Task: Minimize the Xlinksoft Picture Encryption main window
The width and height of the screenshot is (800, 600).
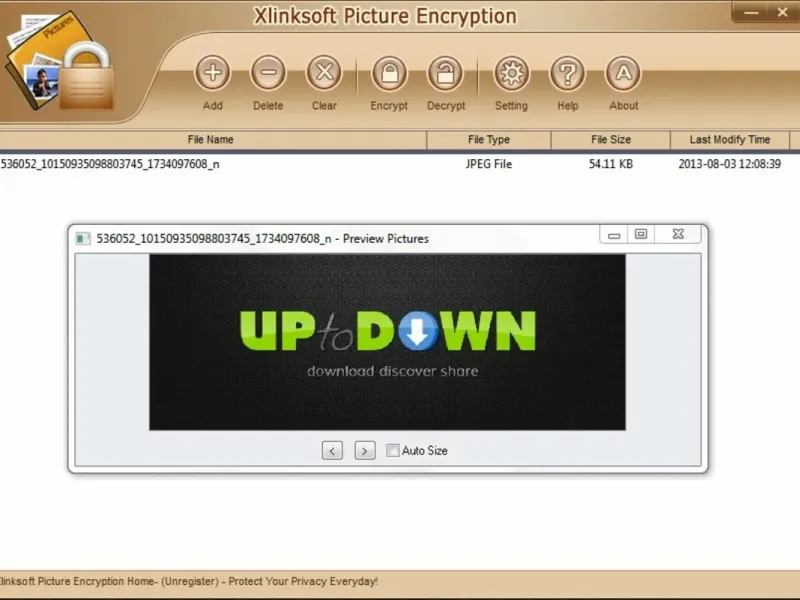Action: coord(751,12)
